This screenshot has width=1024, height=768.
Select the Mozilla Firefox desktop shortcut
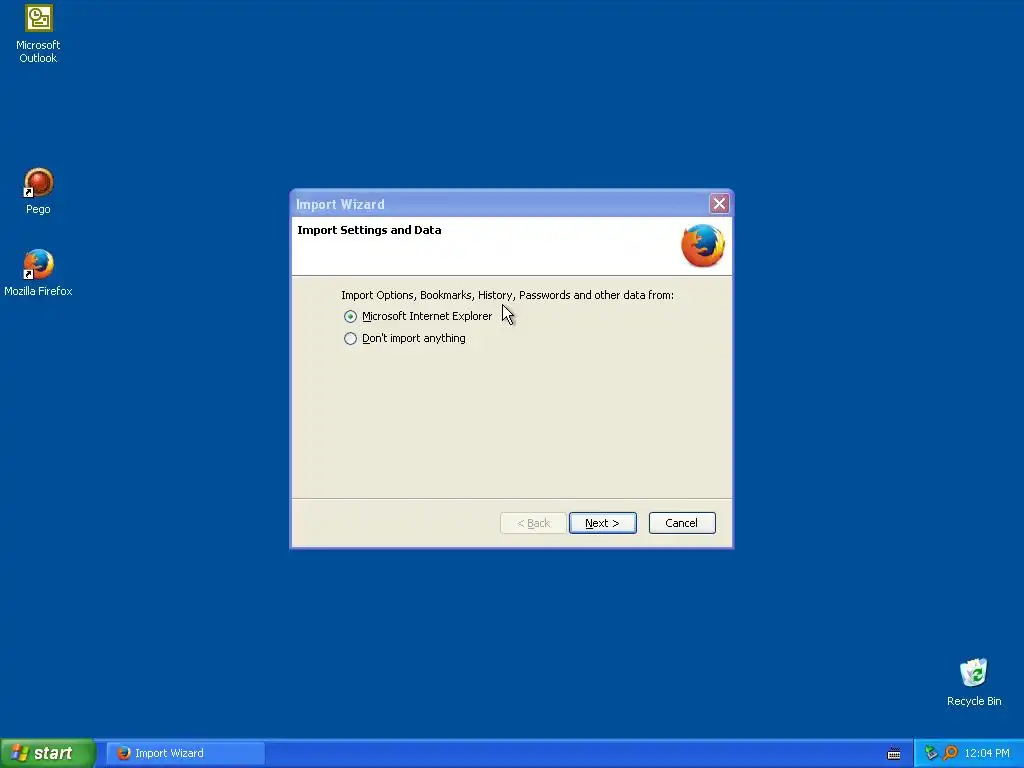(x=38, y=273)
